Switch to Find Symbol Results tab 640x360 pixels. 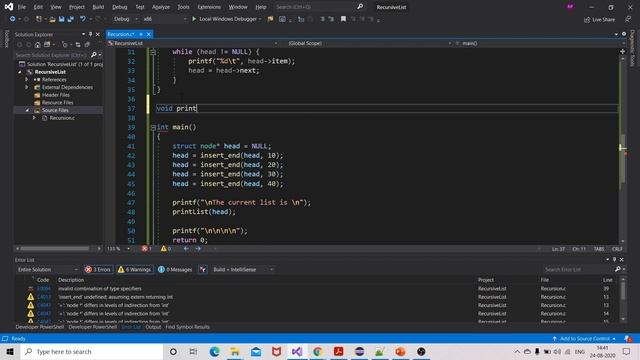tap(187, 327)
